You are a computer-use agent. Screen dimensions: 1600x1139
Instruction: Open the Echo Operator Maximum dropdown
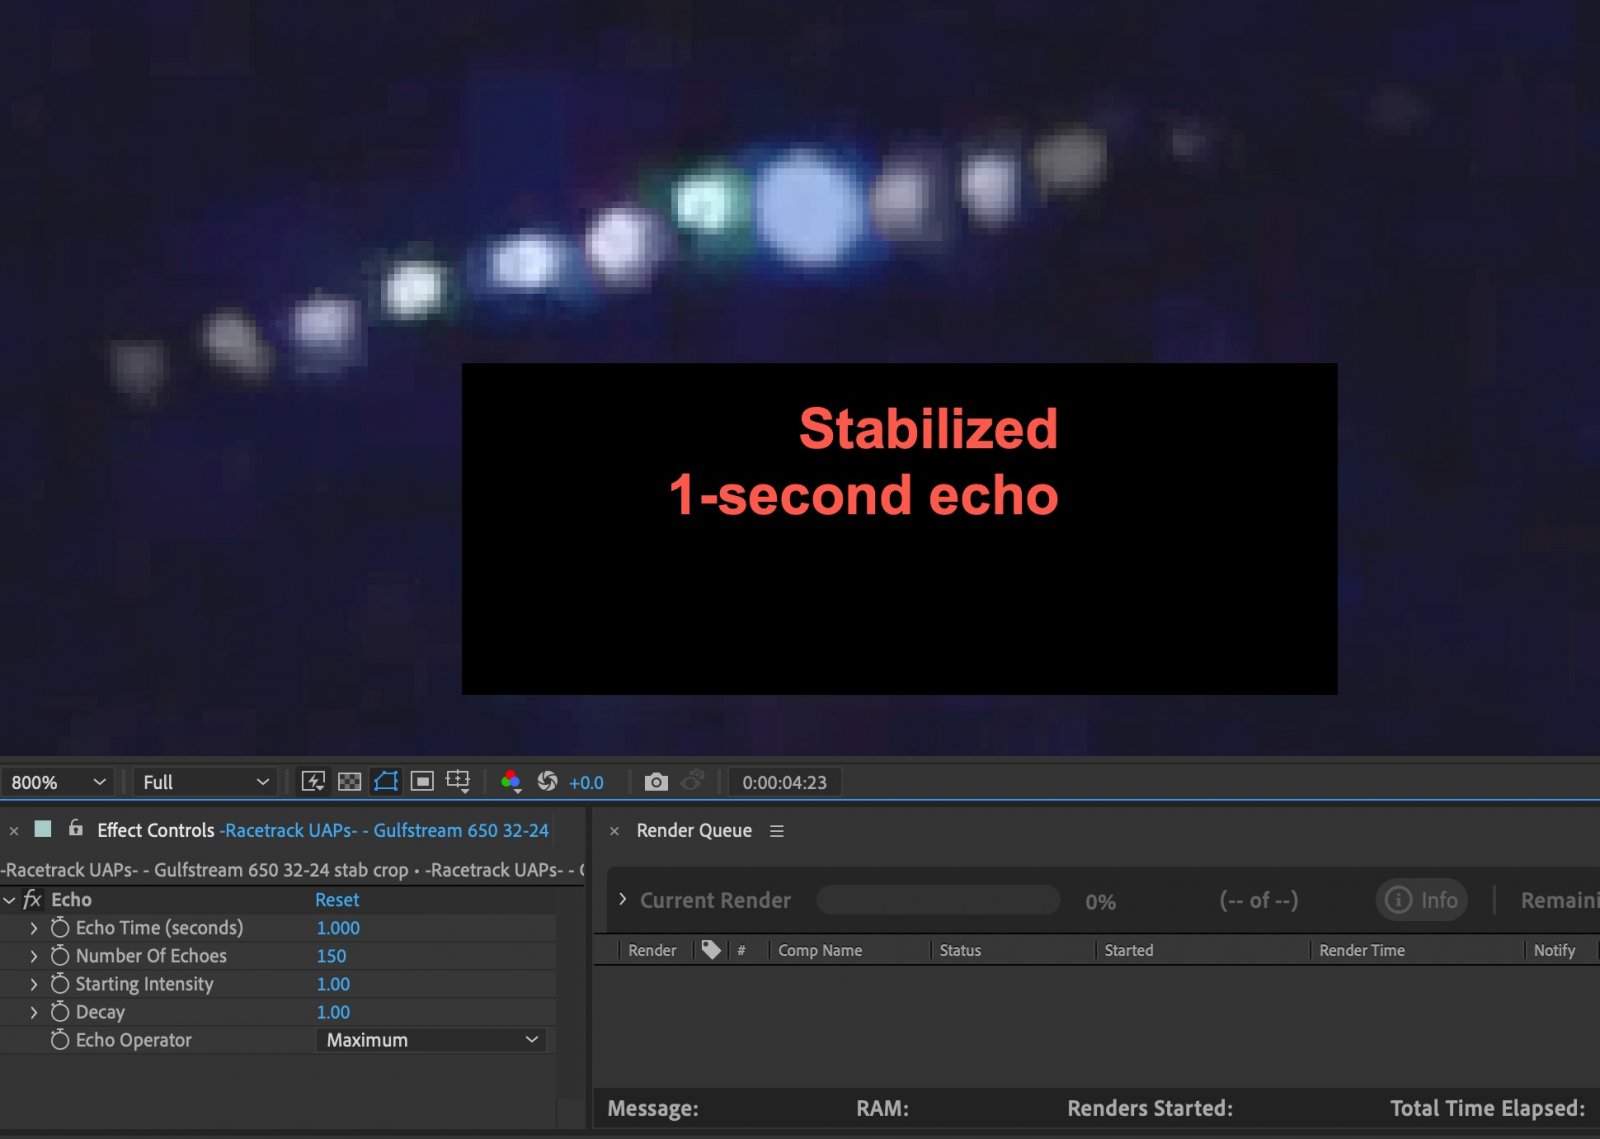click(432, 1040)
